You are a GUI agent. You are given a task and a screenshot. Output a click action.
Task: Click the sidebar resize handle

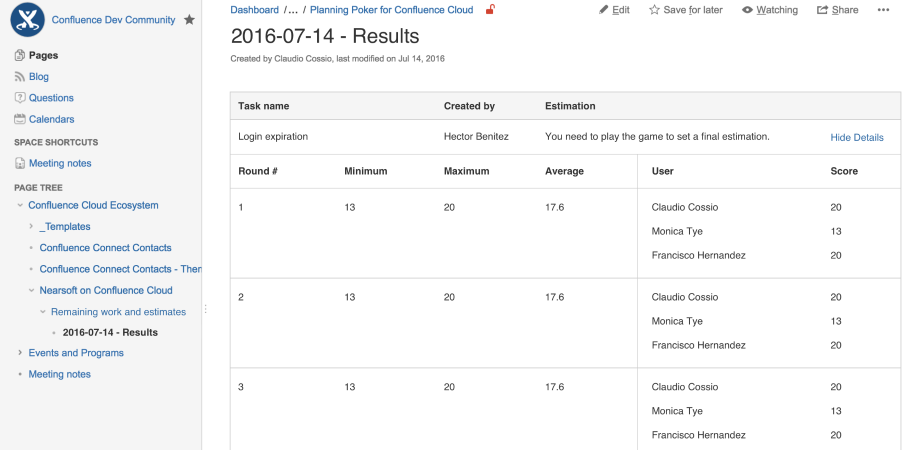click(x=206, y=309)
